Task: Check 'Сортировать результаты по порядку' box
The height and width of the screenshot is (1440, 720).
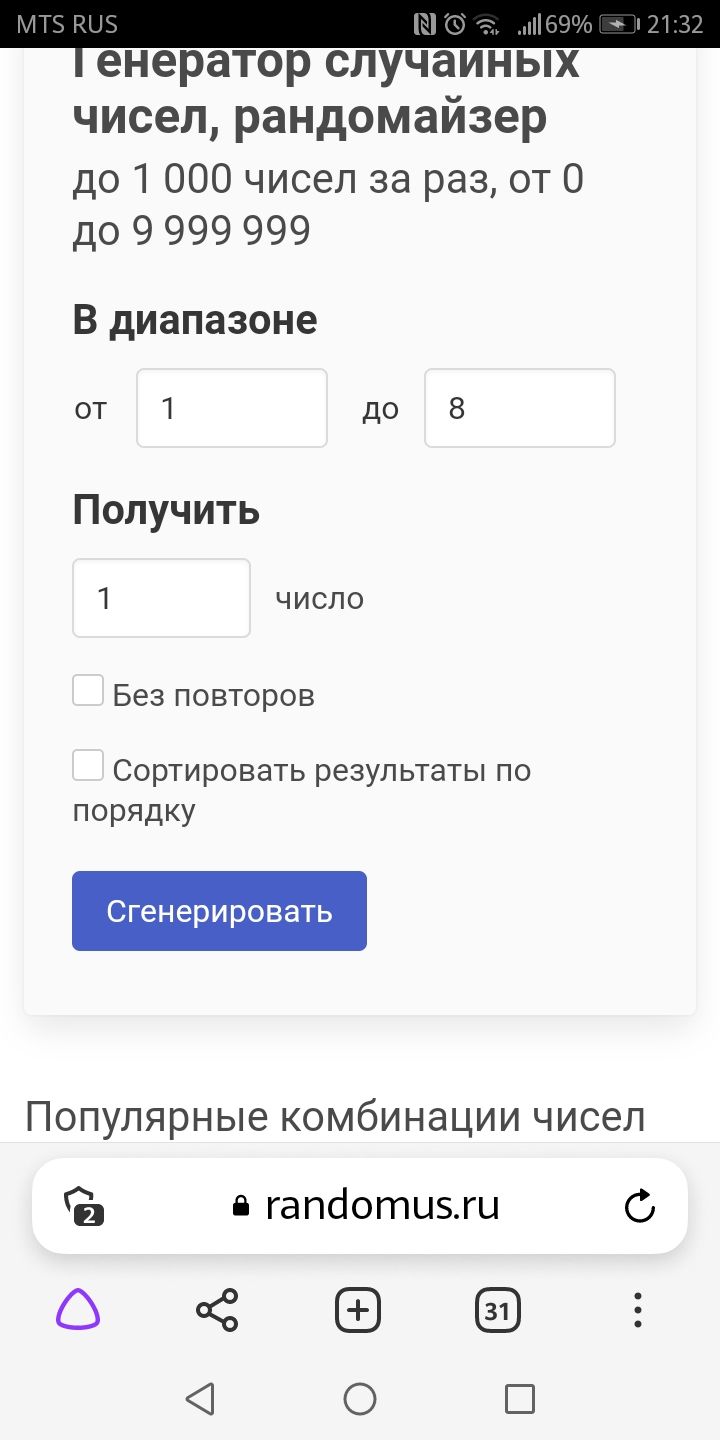Action: (x=88, y=767)
